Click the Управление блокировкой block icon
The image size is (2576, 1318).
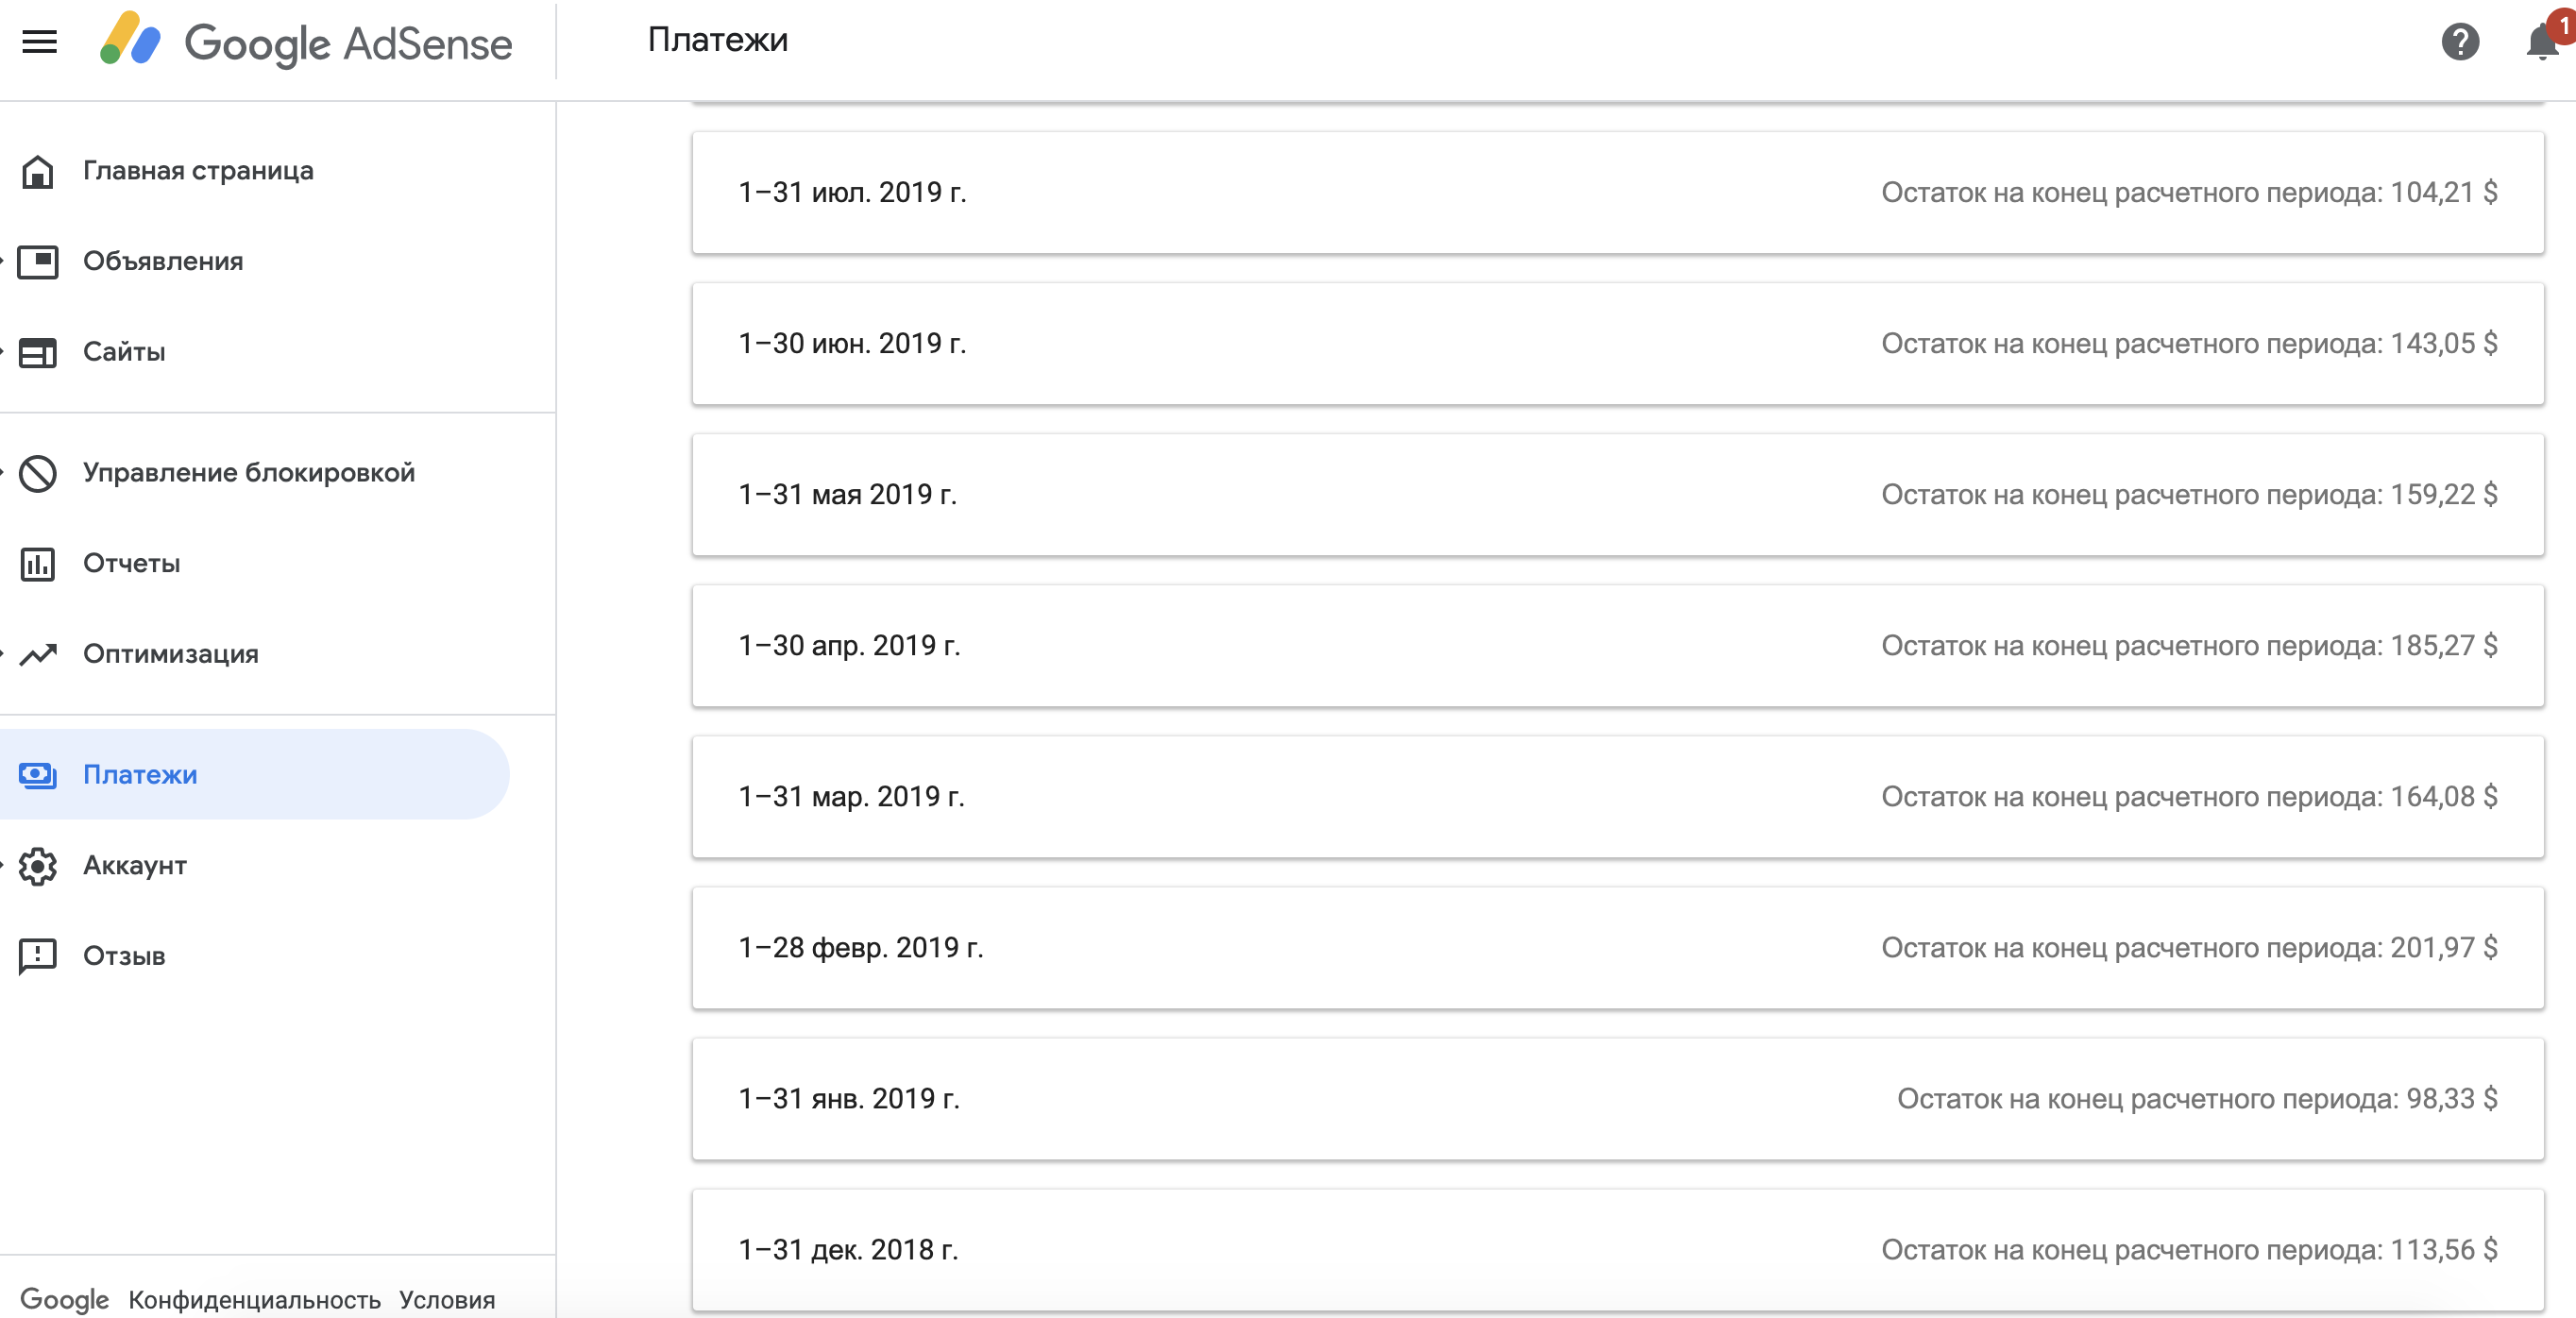(38, 473)
